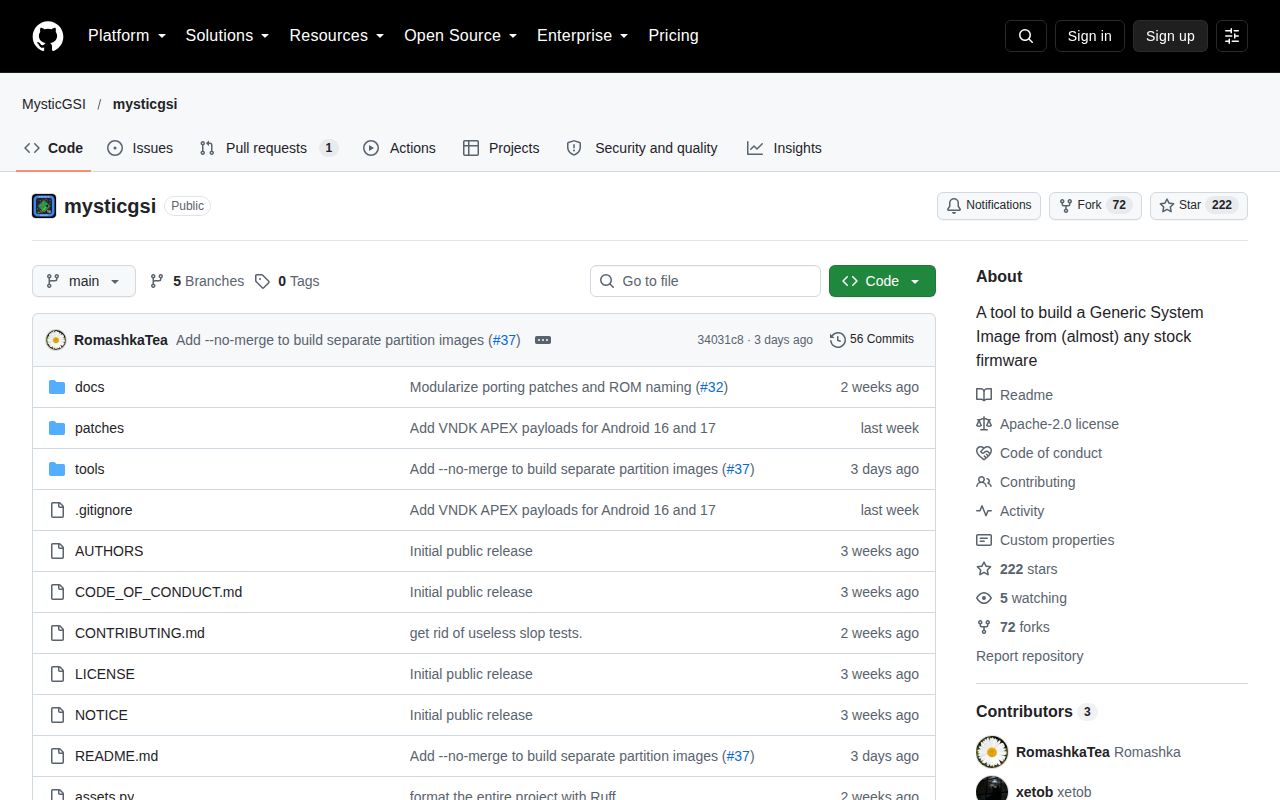Click the mysticgsi repository avatar icon
Image resolution: width=1280 pixels, height=800 pixels.
(x=44, y=206)
